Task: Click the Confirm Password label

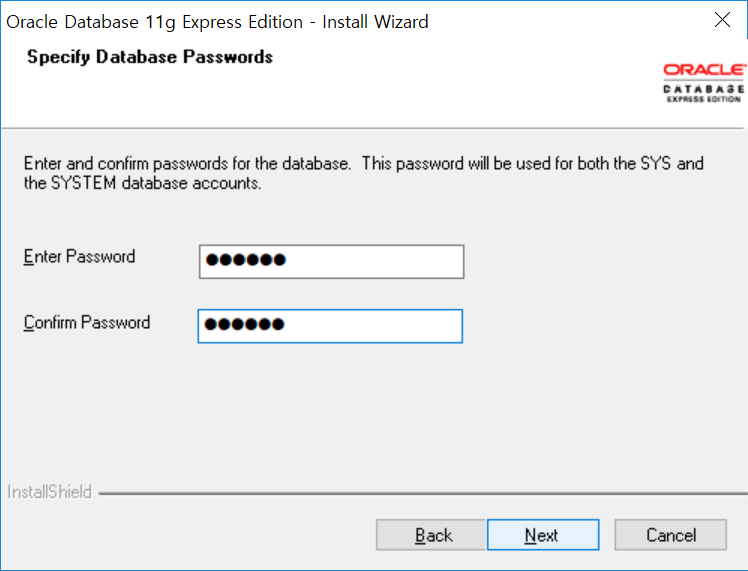Action: click(x=87, y=322)
